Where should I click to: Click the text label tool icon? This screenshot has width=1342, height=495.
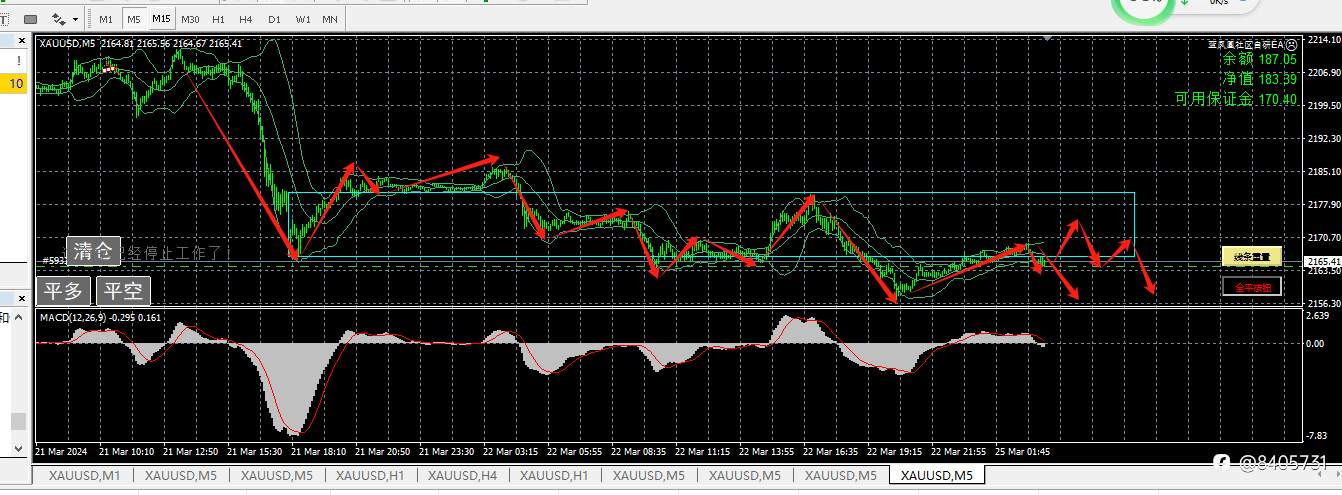(x=4, y=18)
